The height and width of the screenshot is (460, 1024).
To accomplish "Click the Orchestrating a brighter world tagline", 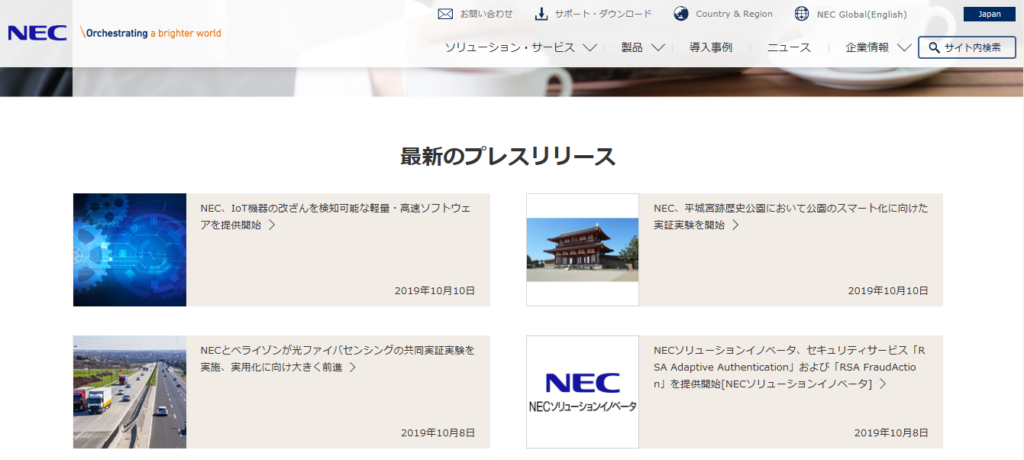I will coord(150,33).
